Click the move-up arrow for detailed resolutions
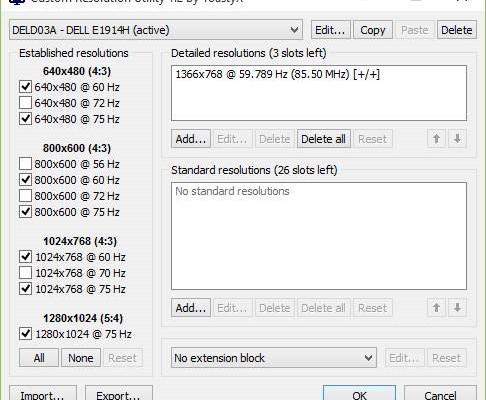Screen dimensions: 486x400 click(x=436, y=139)
